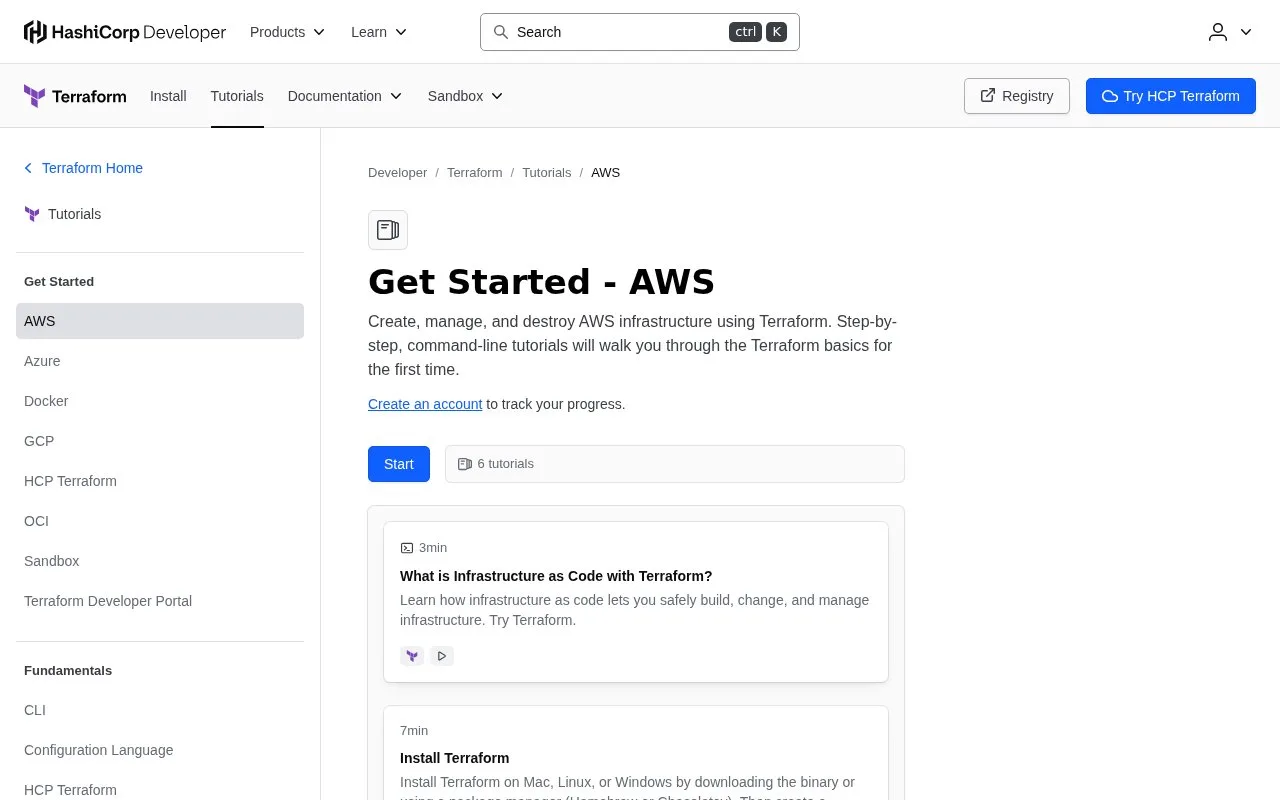Open the Install Terraform tutorial card
Screen dimensions: 1280x800
pos(636,753)
